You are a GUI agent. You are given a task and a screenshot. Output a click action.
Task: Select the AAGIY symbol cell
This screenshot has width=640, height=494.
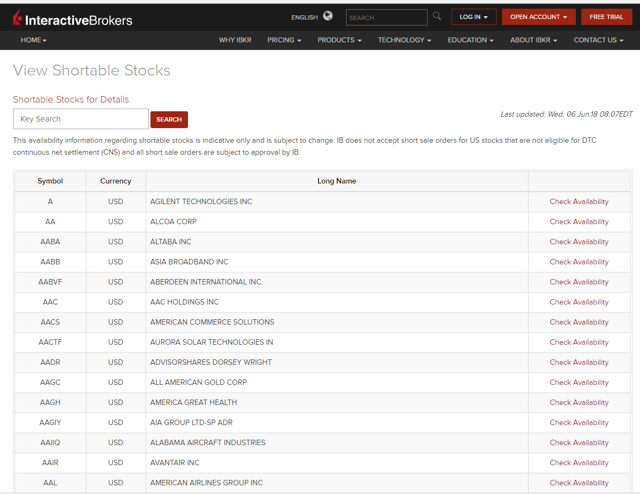[x=50, y=423]
